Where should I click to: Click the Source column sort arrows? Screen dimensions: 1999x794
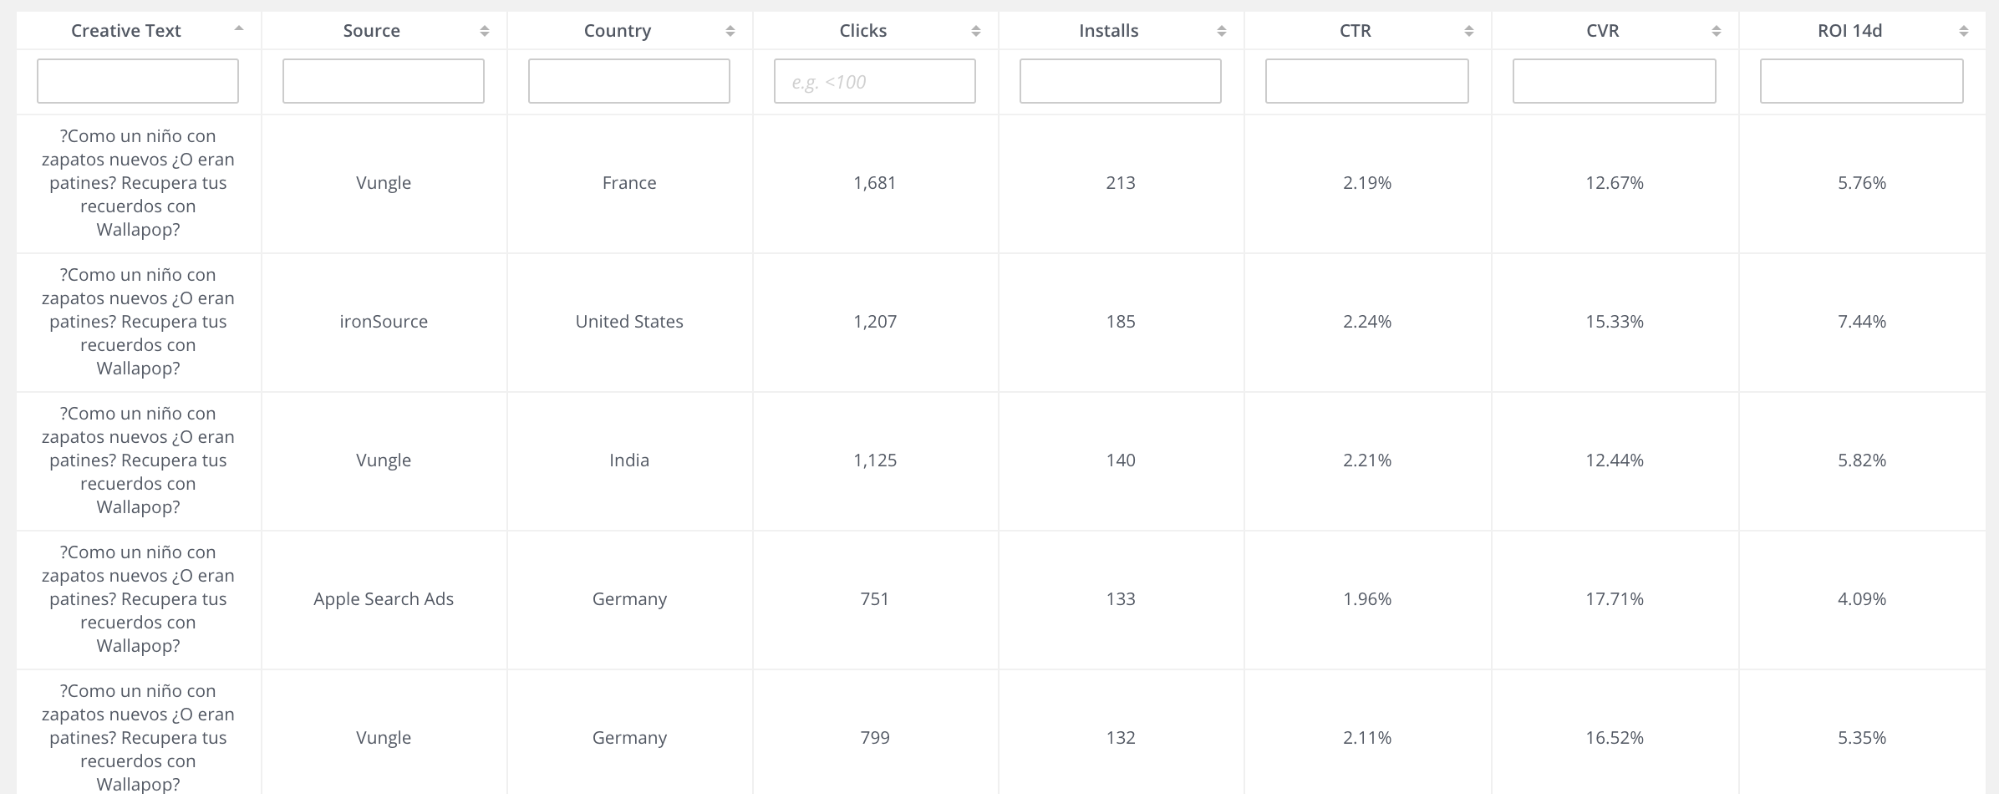coord(485,31)
